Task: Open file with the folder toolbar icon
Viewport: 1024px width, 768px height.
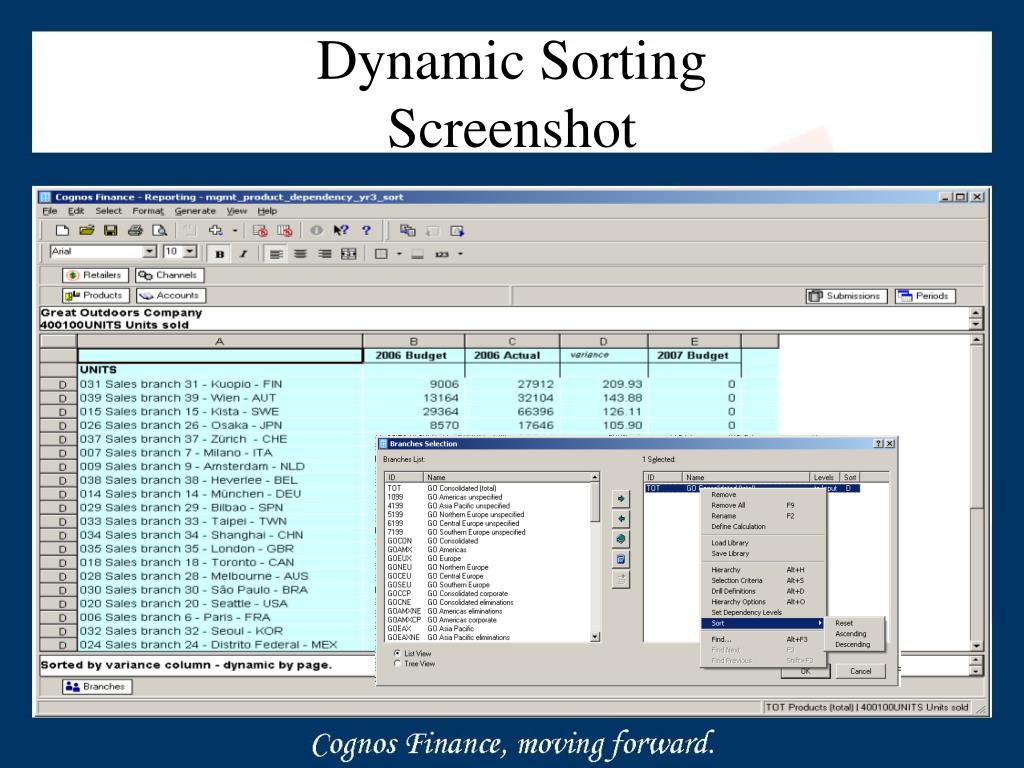Action: 87,230
